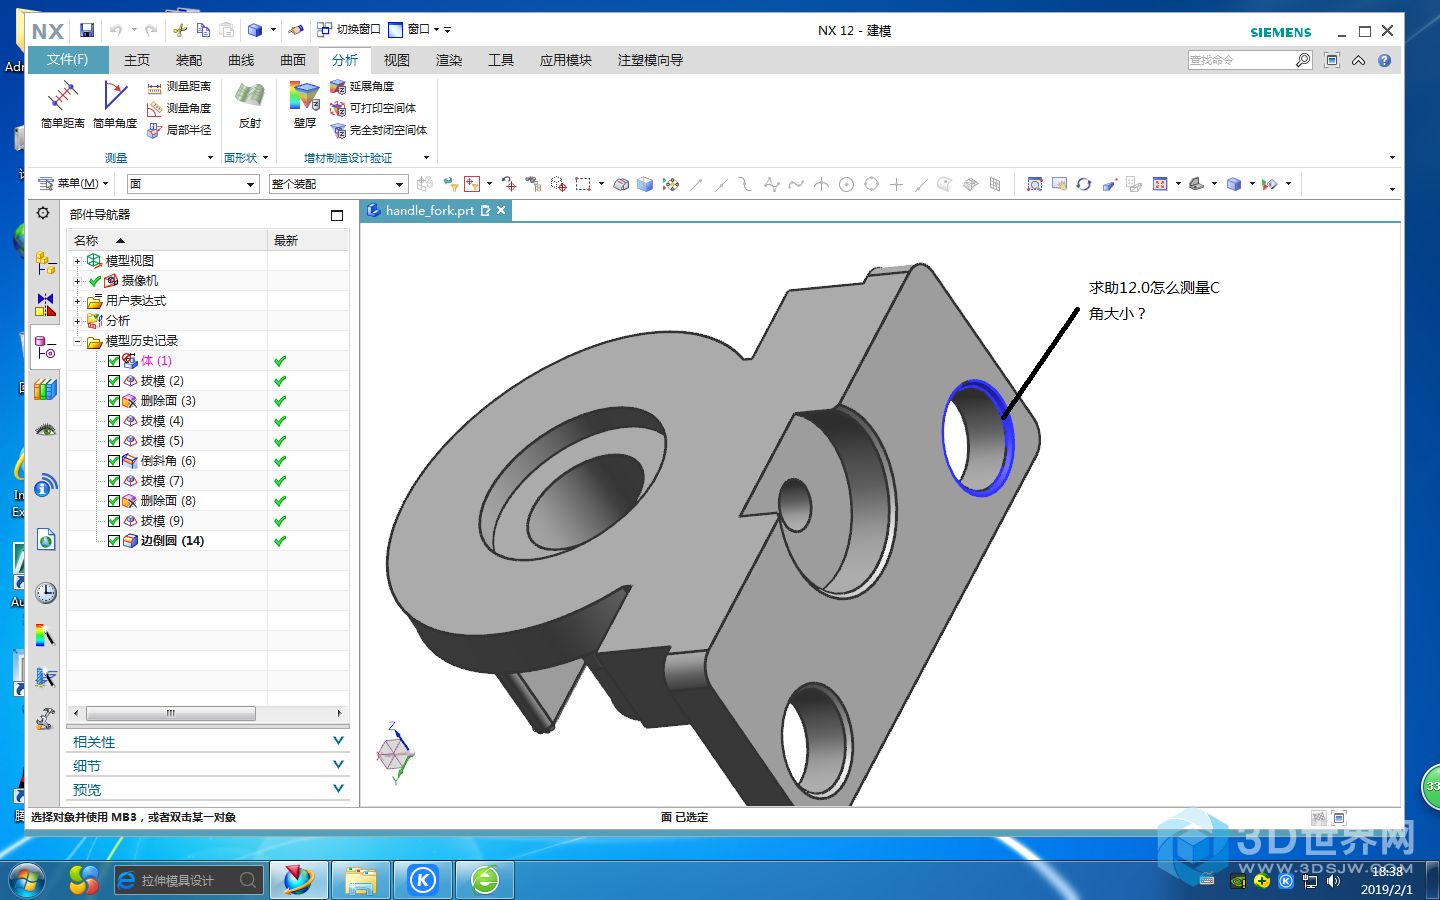1440x900 pixels.
Task: Open the 菜单(M) menu dropdown
Action: point(74,184)
